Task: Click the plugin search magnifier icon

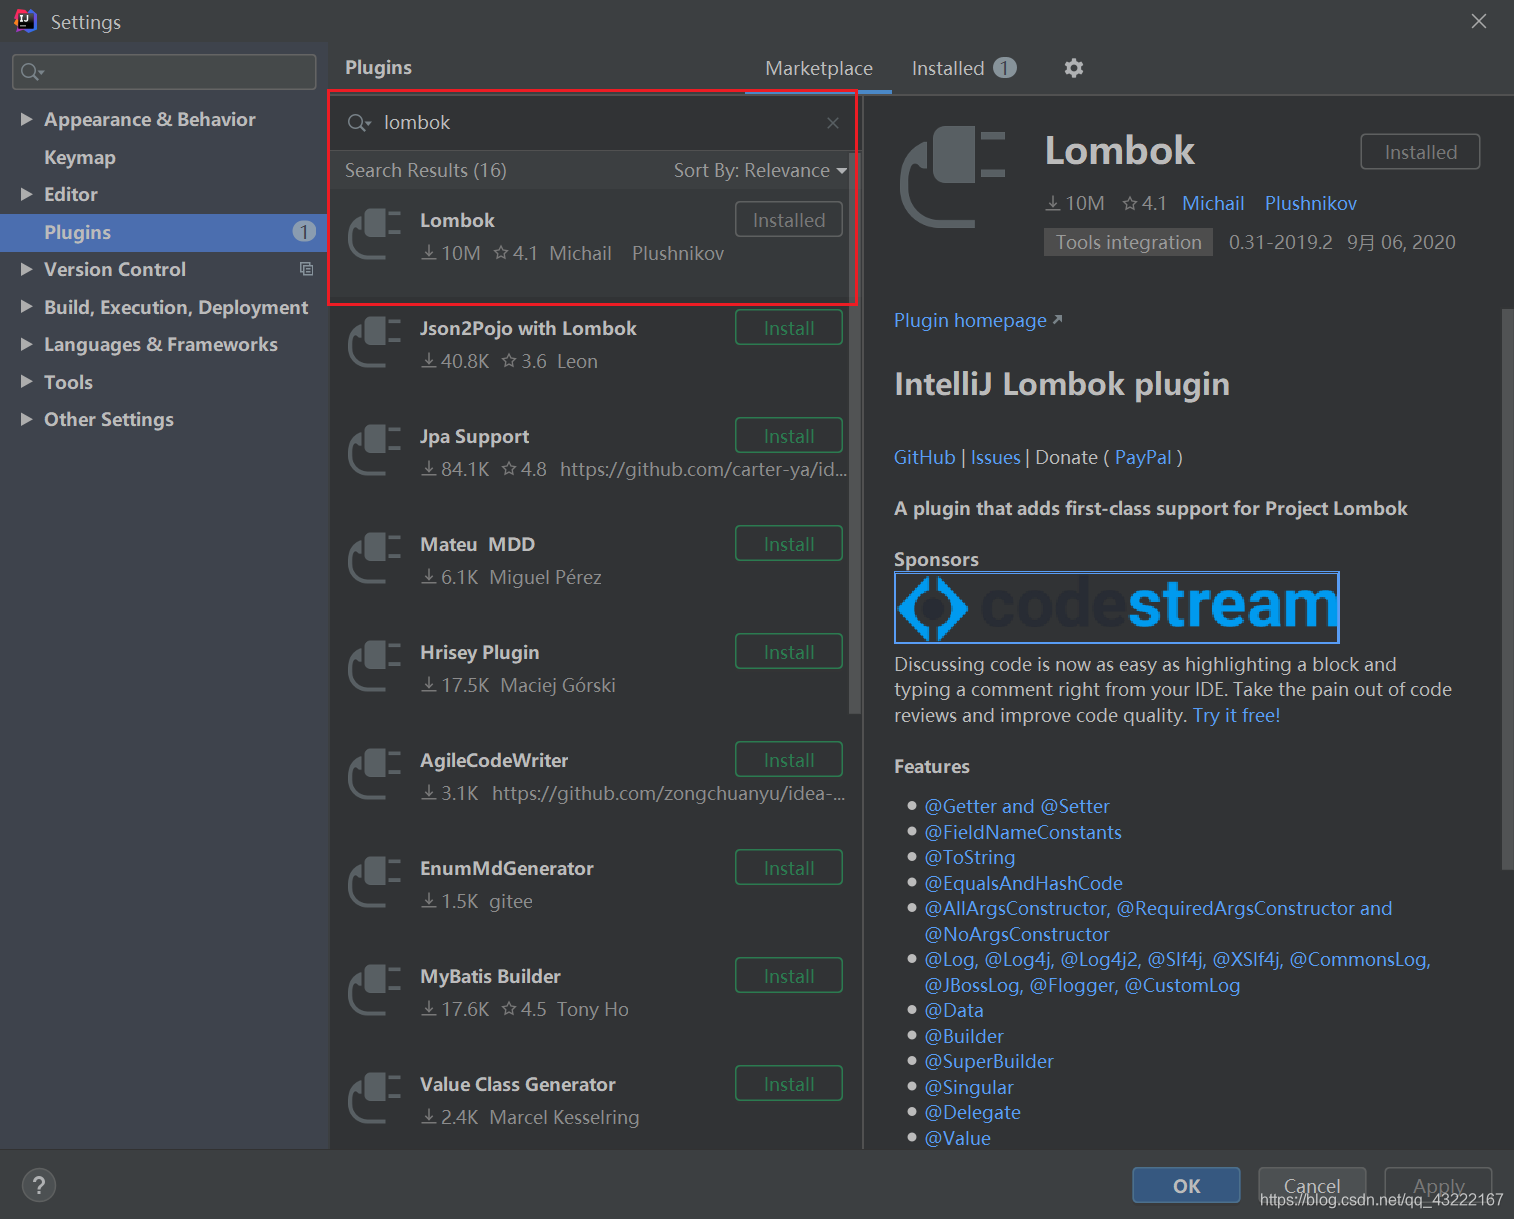Action: (359, 123)
